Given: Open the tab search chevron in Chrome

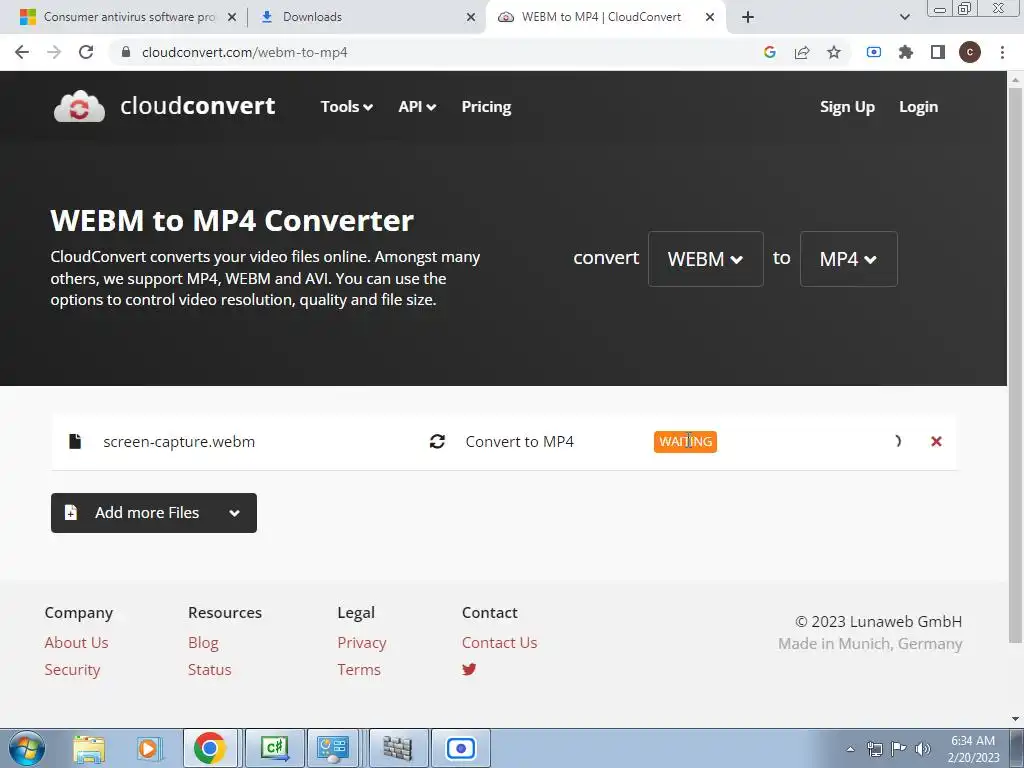Looking at the screenshot, I should [x=904, y=17].
